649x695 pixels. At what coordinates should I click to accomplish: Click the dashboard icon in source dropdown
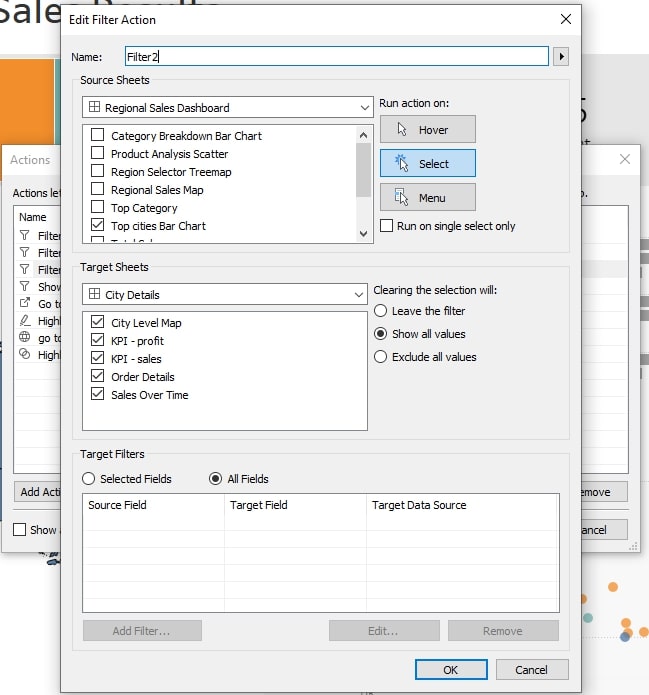(x=94, y=107)
